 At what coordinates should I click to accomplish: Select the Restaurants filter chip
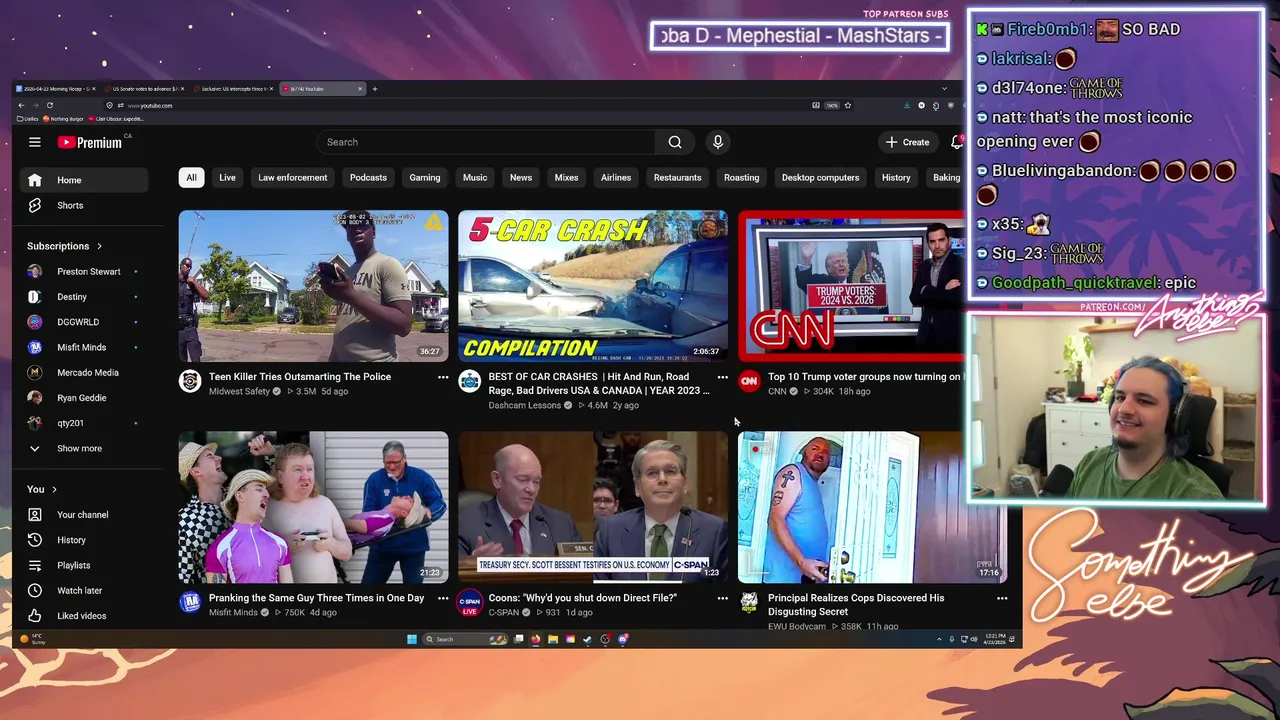pyautogui.click(x=678, y=177)
